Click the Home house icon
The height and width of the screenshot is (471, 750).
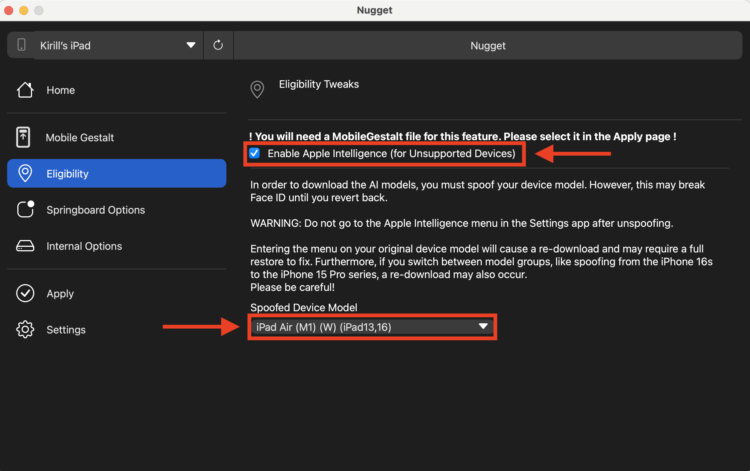[25, 90]
